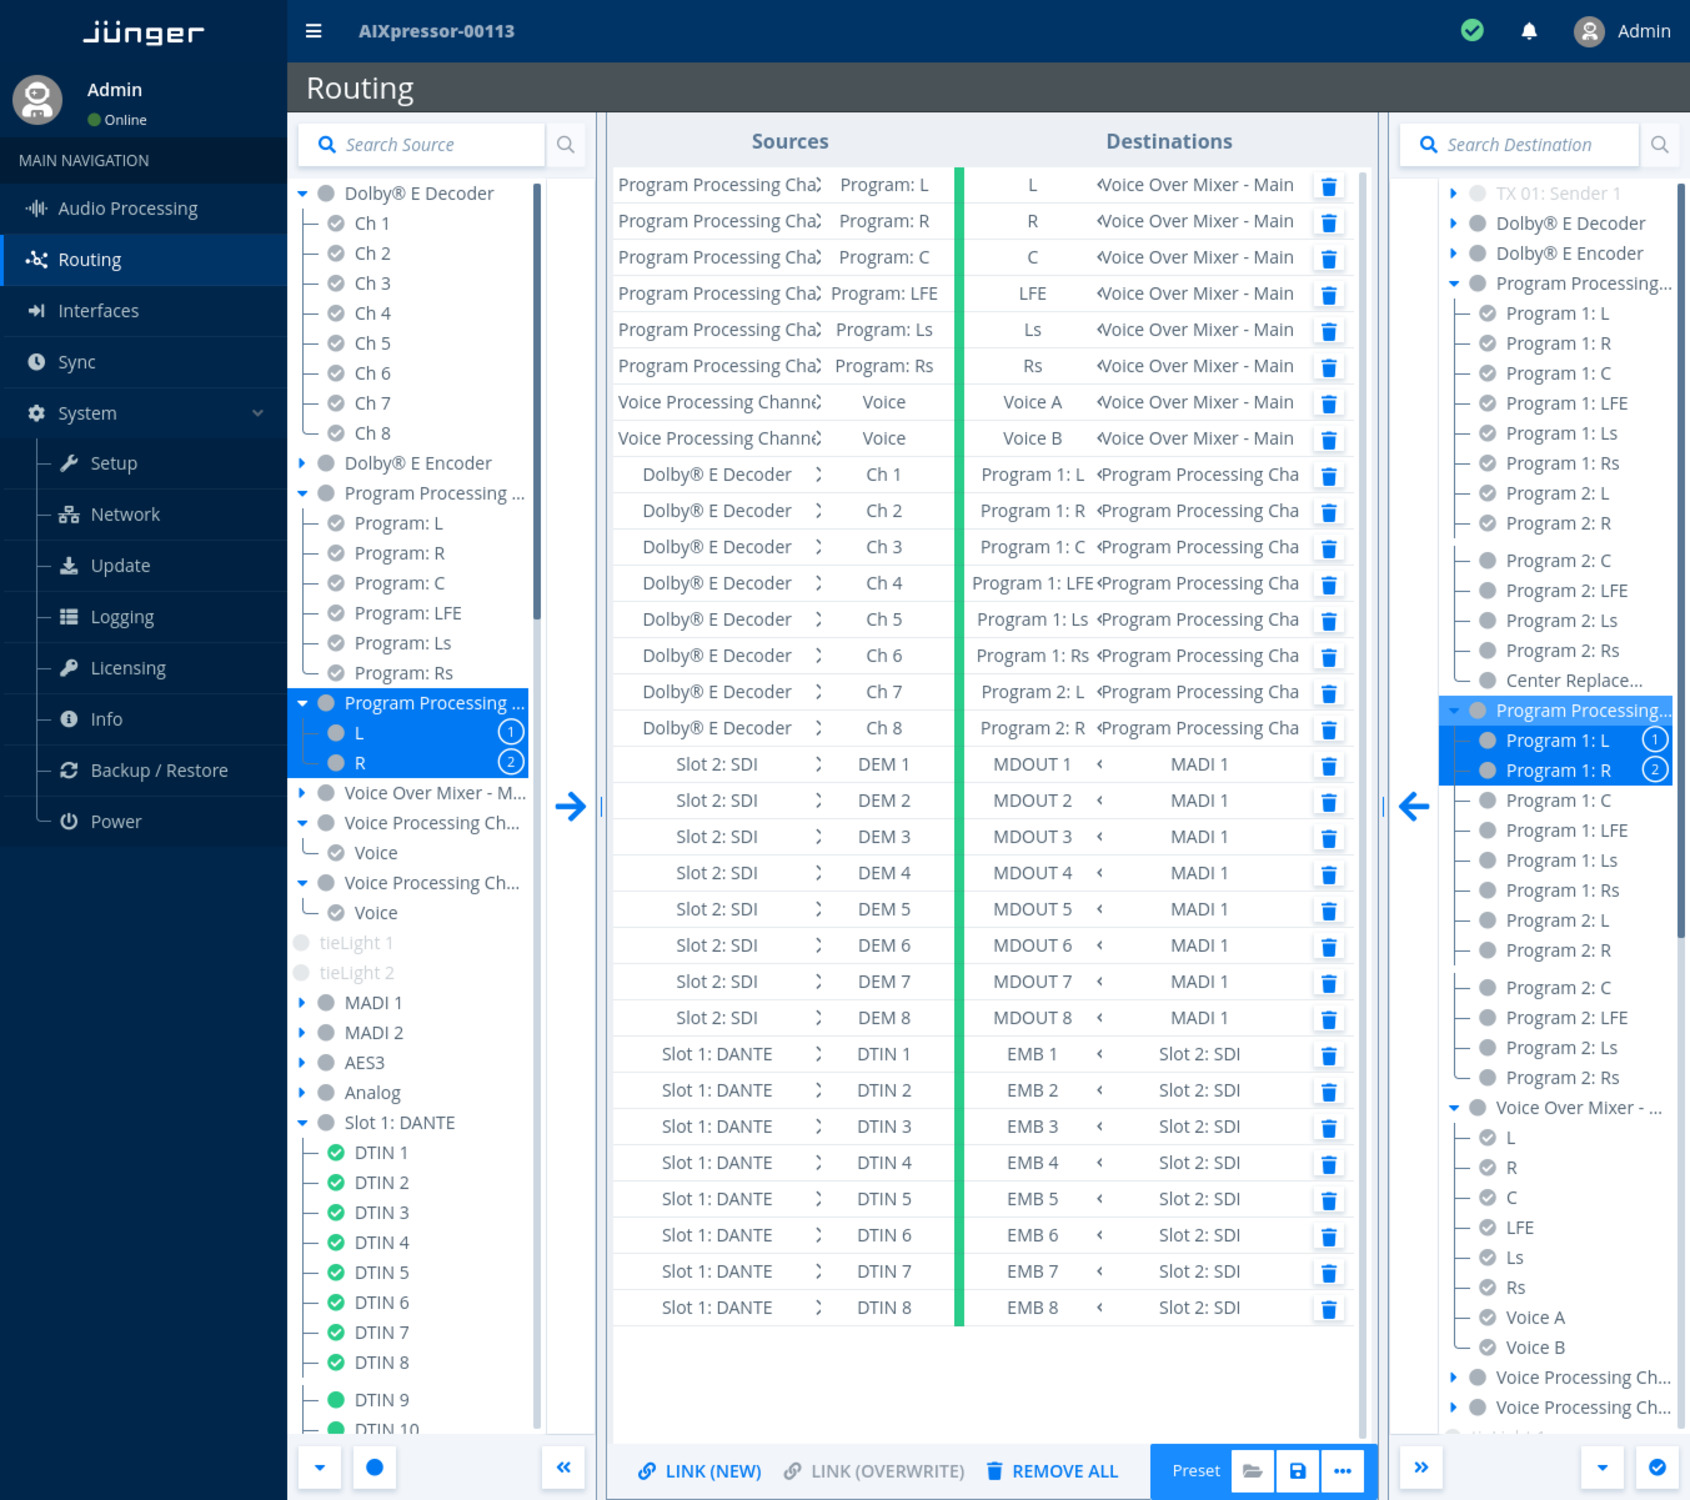Viewport: 1690px width, 1500px height.
Task: Open the notifications bell
Action: pyautogui.click(x=1529, y=31)
